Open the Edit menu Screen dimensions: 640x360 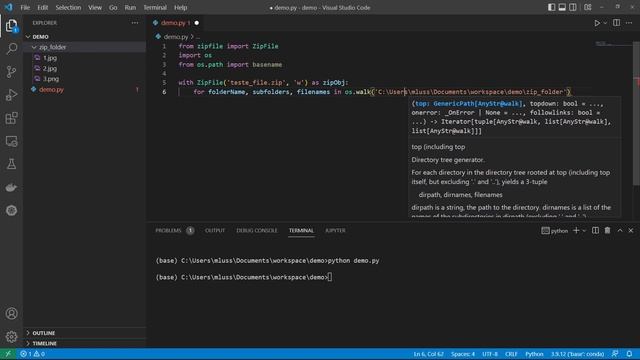(x=42, y=7)
